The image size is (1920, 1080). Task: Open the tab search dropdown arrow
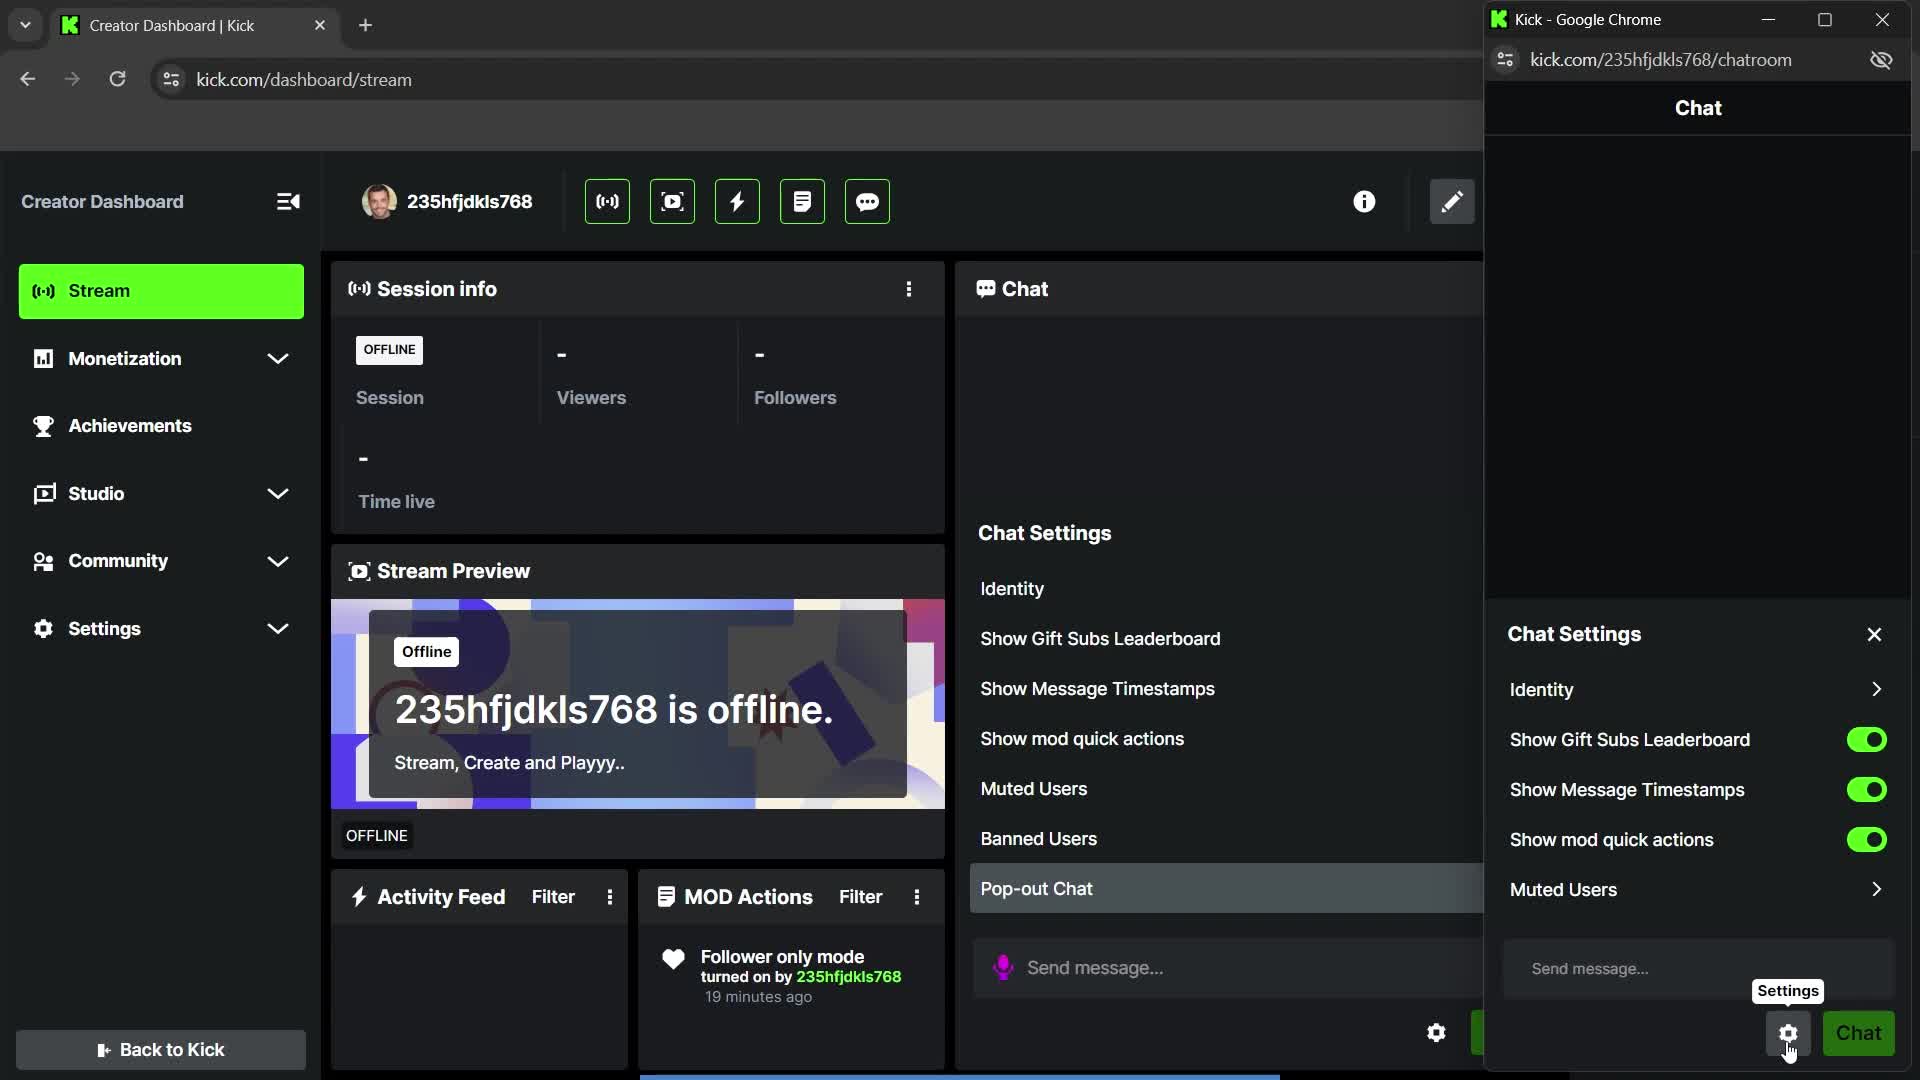25,25
